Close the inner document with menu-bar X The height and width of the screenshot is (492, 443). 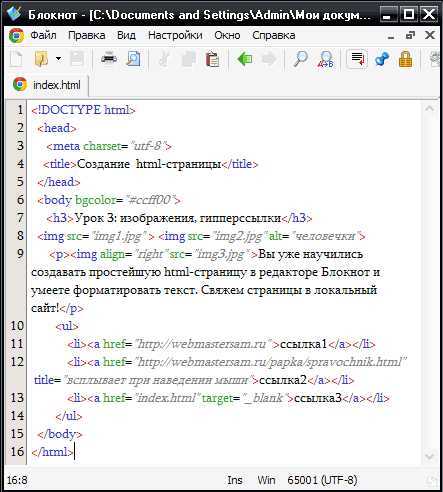pos(430,35)
